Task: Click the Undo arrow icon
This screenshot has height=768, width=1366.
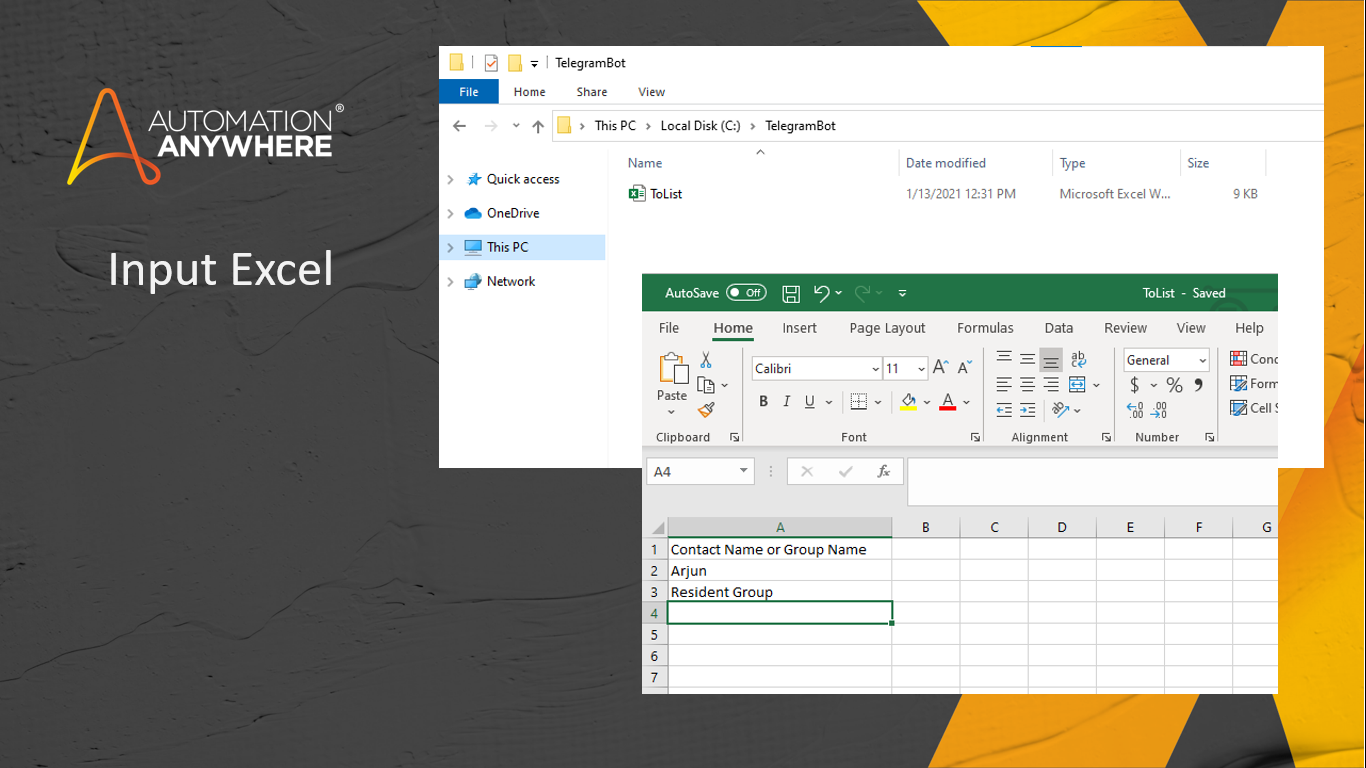Action: point(822,293)
